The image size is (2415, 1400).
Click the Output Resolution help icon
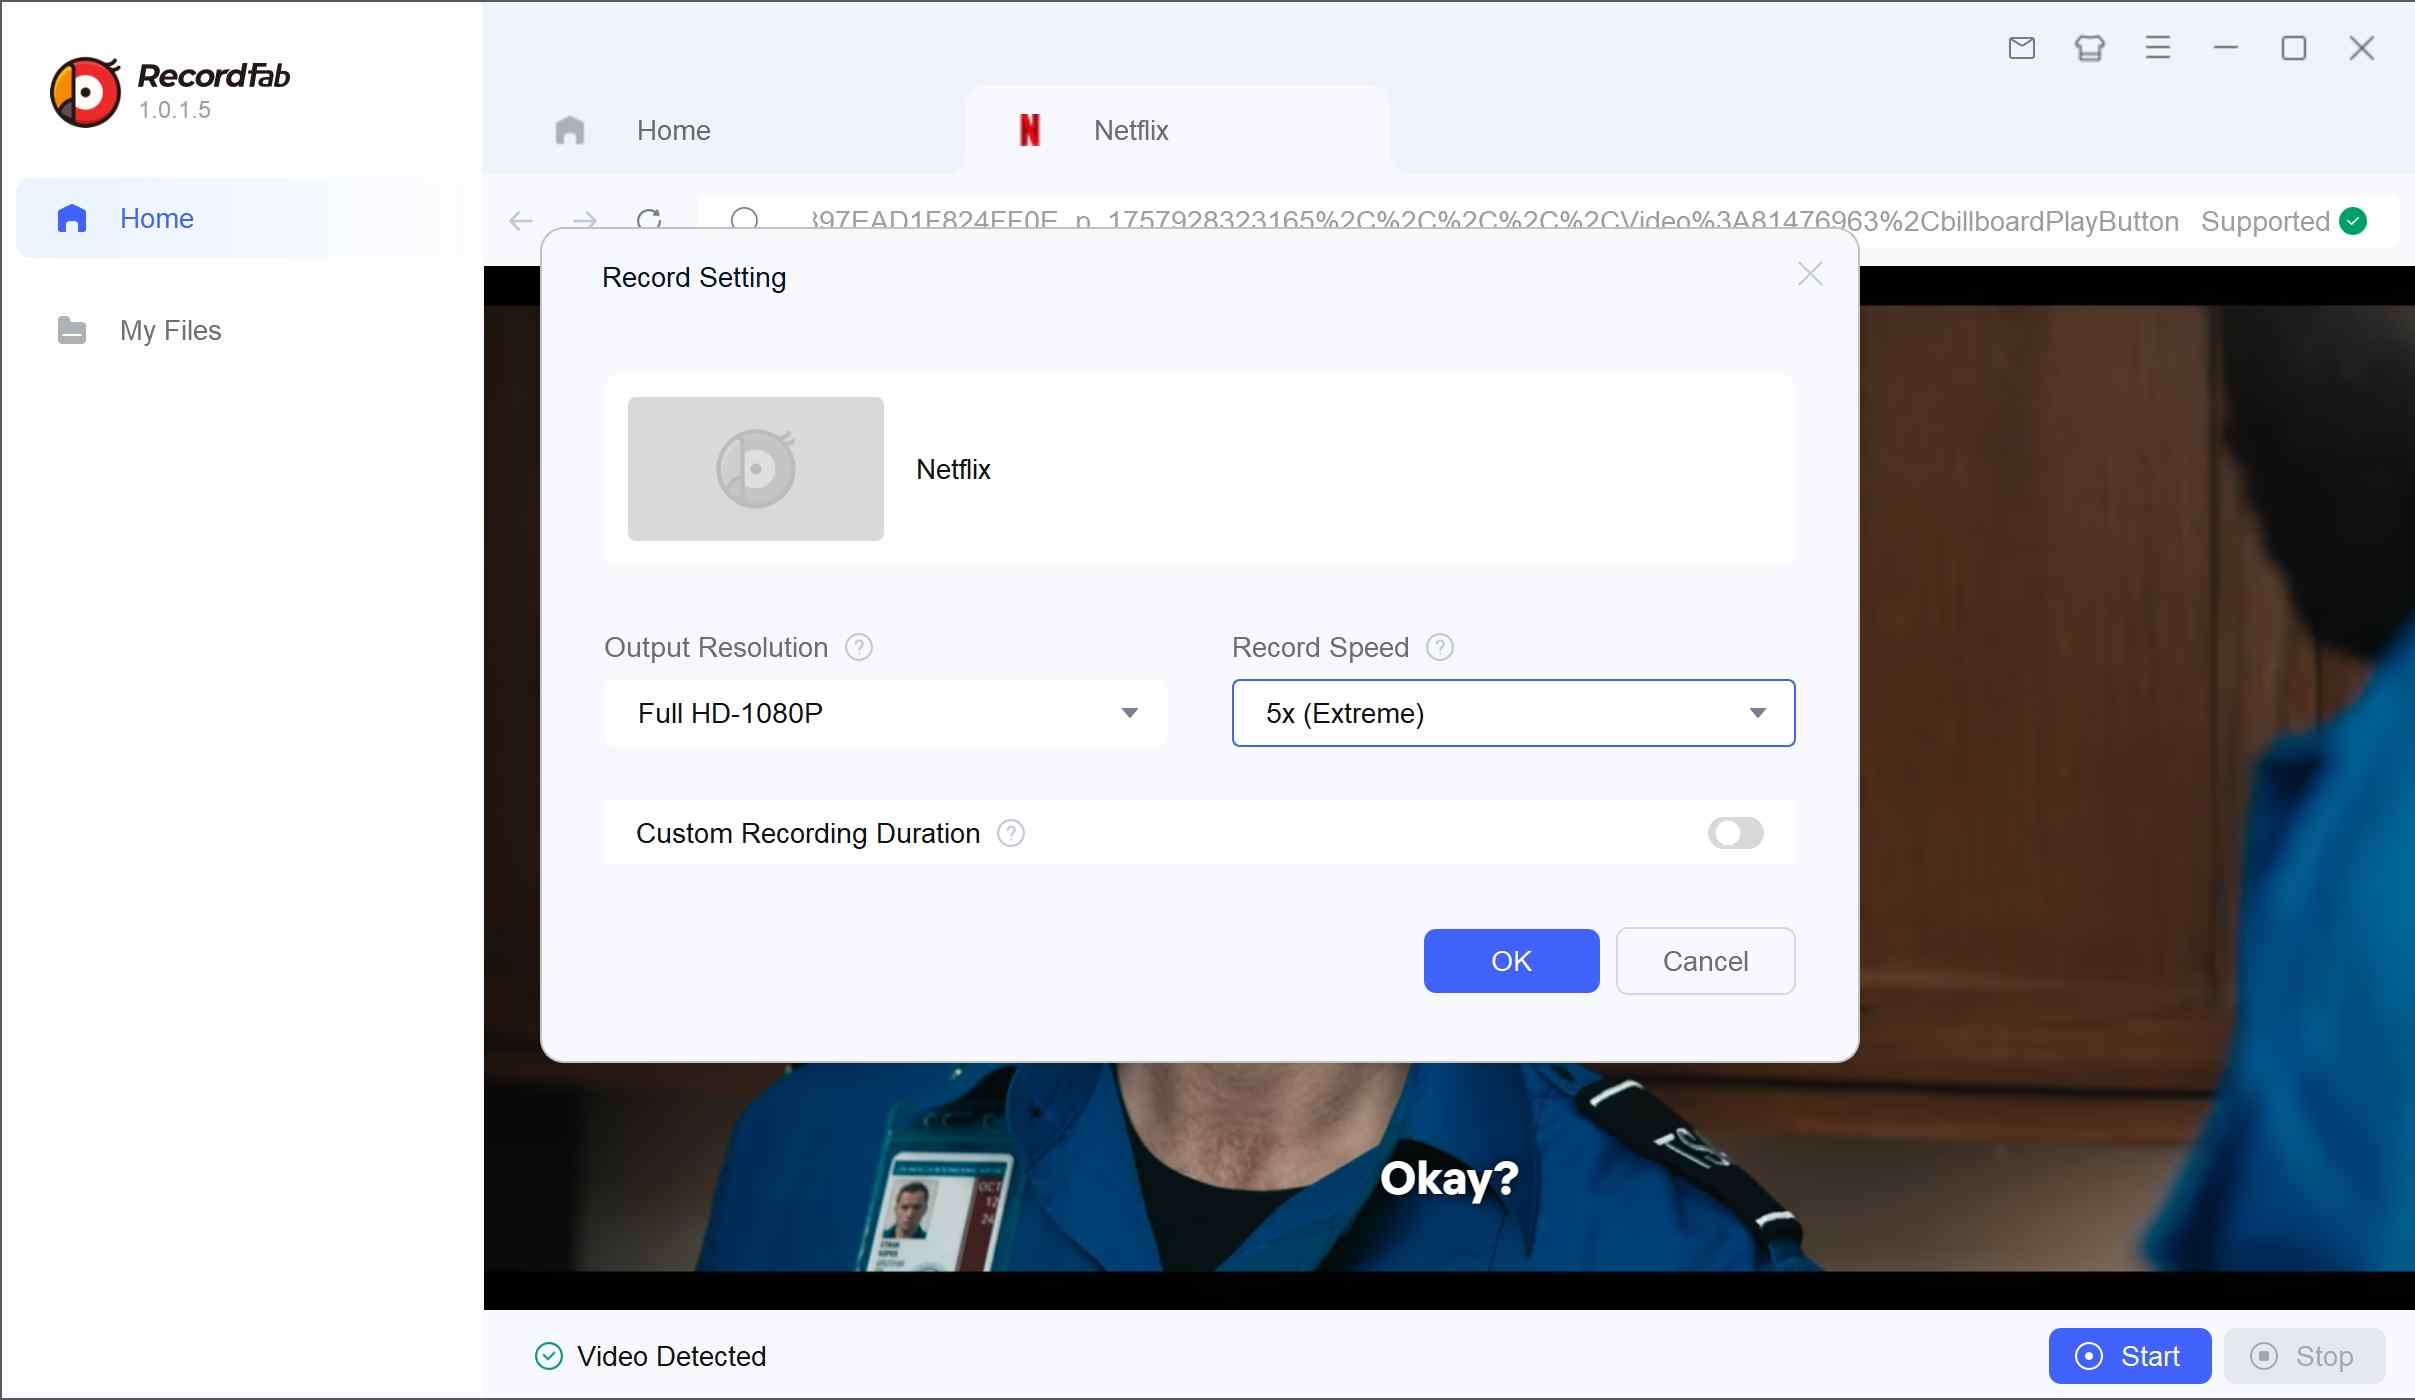point(859,648)
